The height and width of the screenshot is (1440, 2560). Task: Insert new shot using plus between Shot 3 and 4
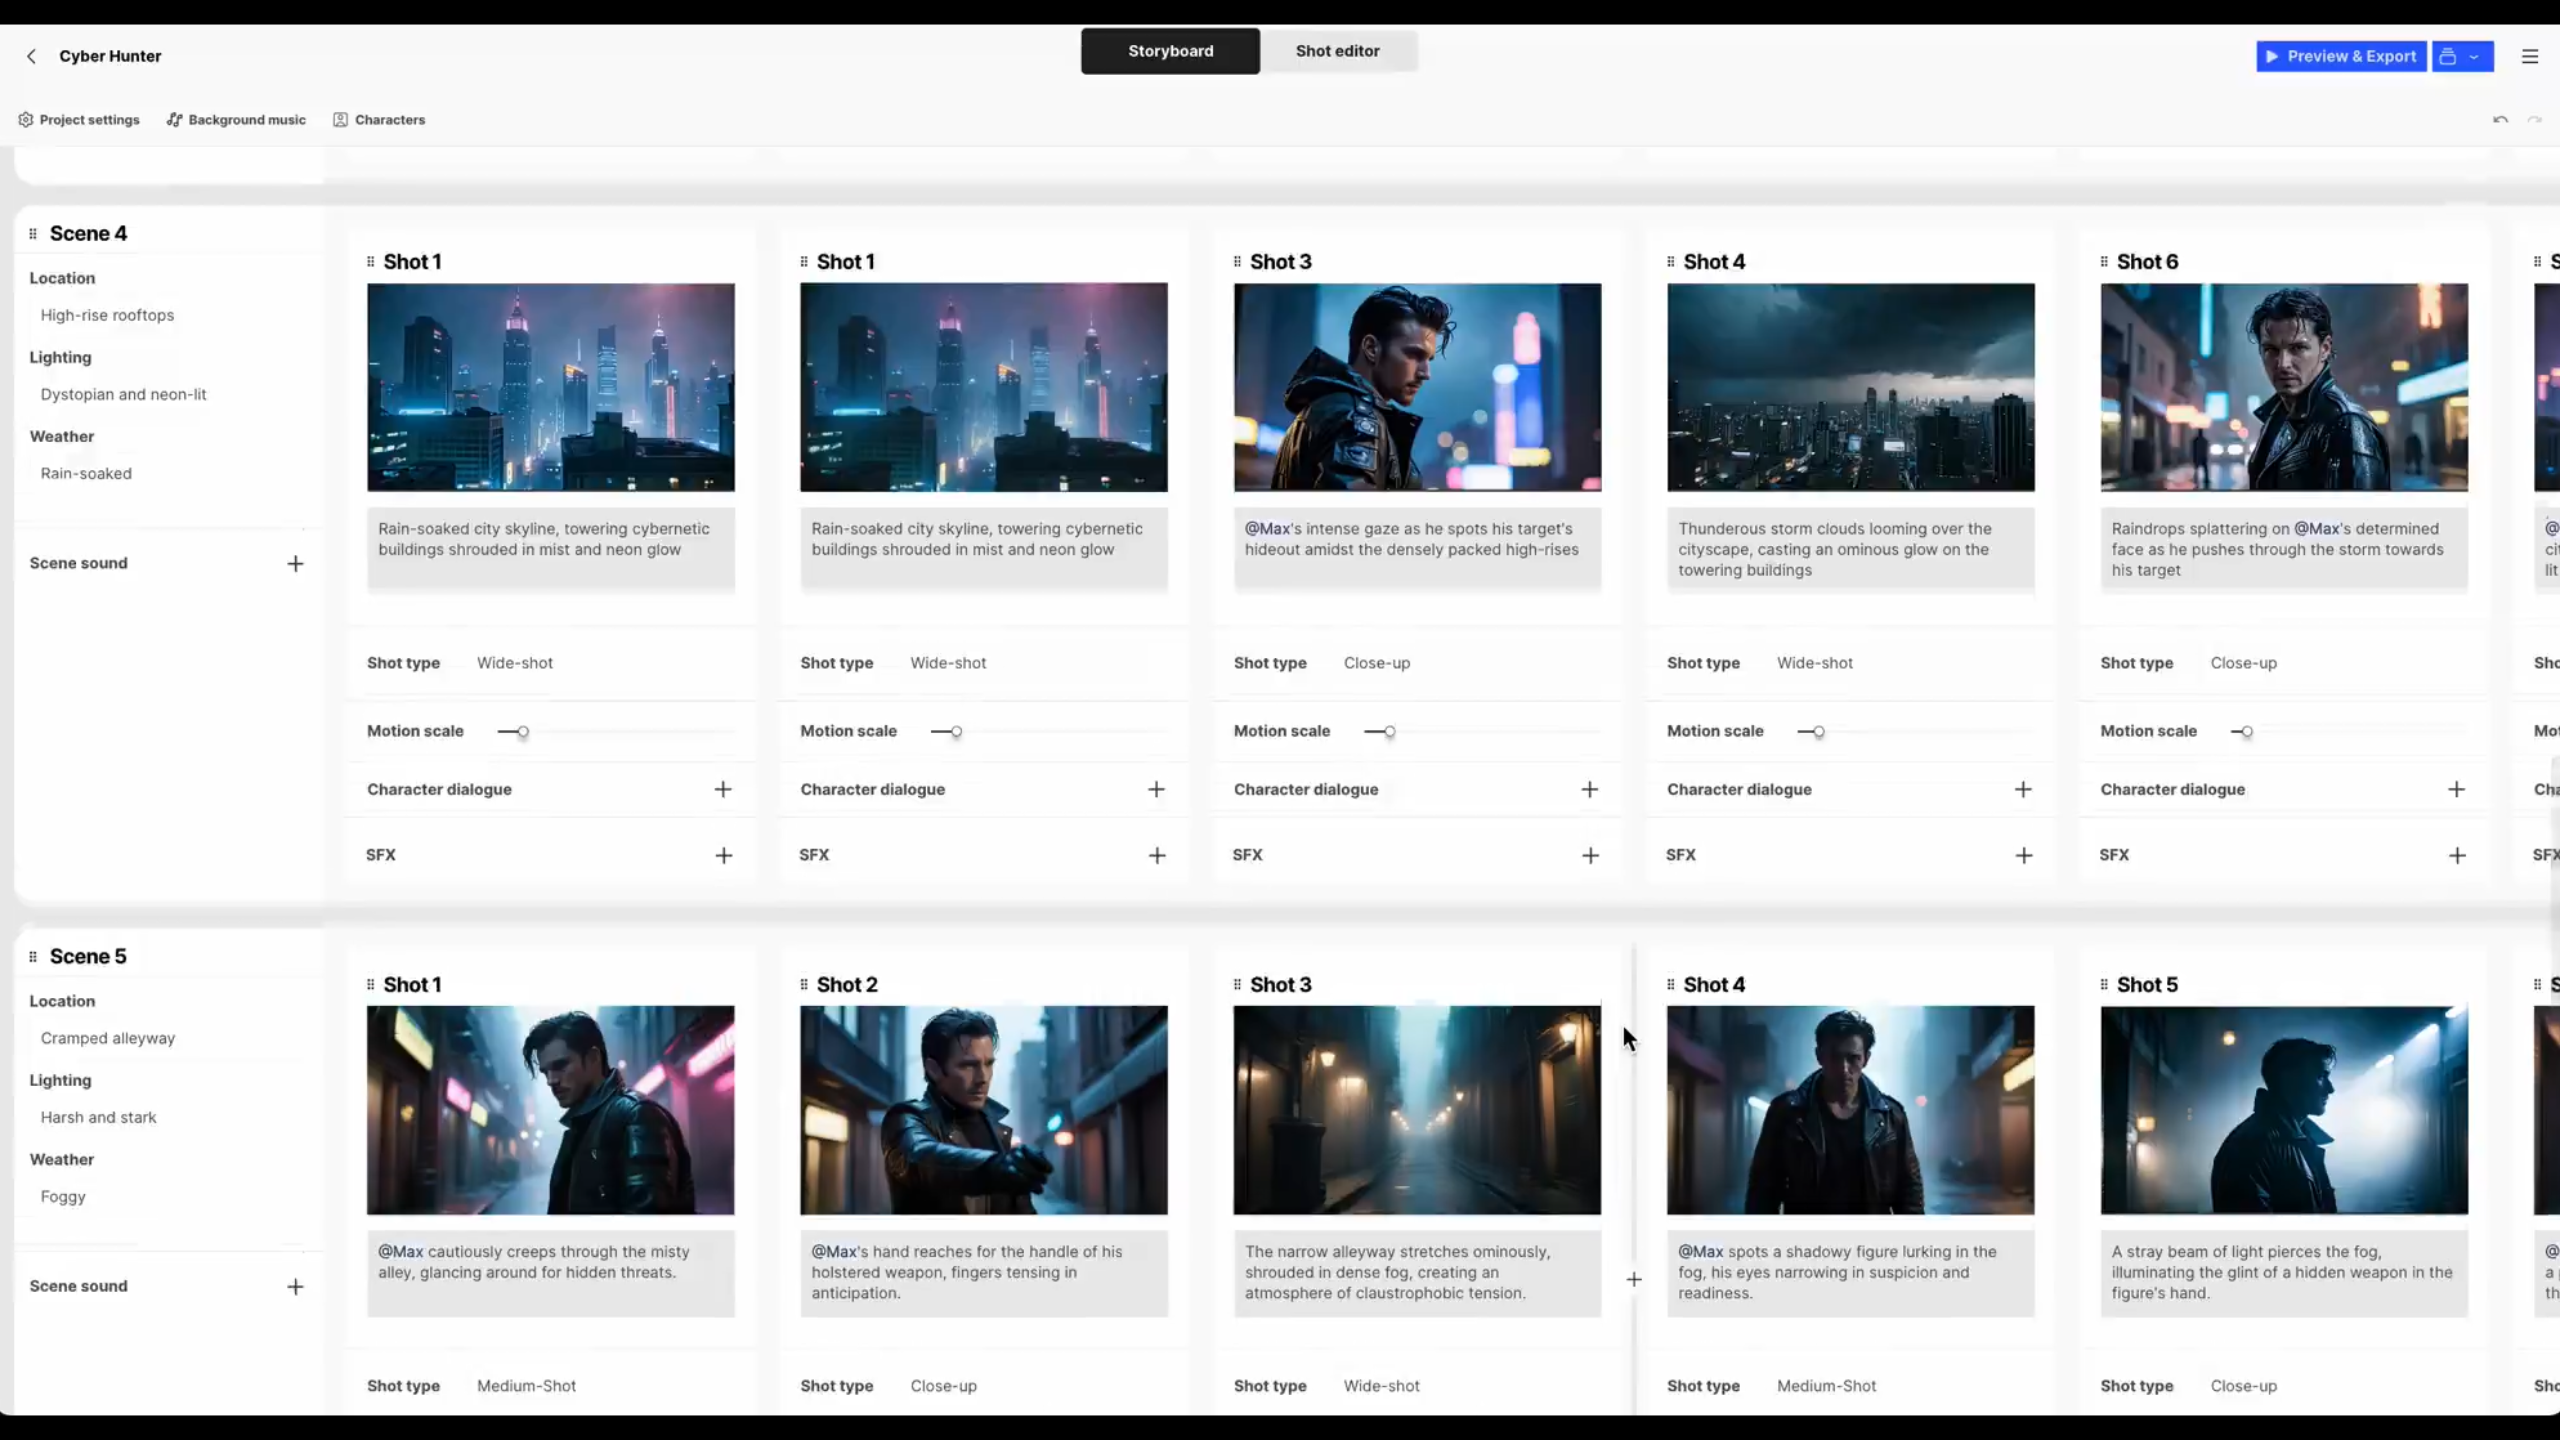(1633, 1279)
